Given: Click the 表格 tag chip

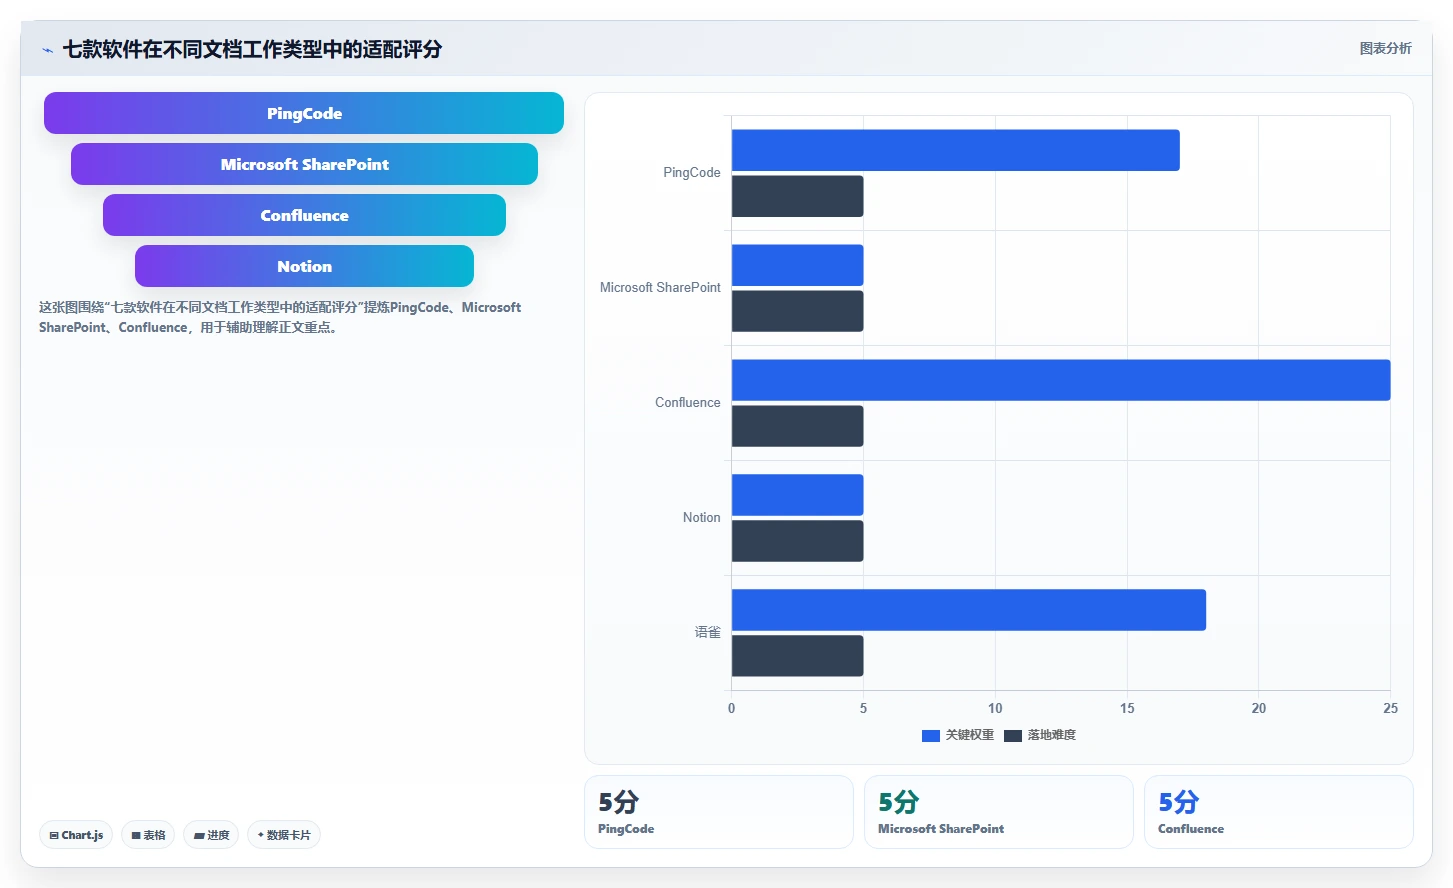Looking at the screenshot, I should (x=148, y=835).
